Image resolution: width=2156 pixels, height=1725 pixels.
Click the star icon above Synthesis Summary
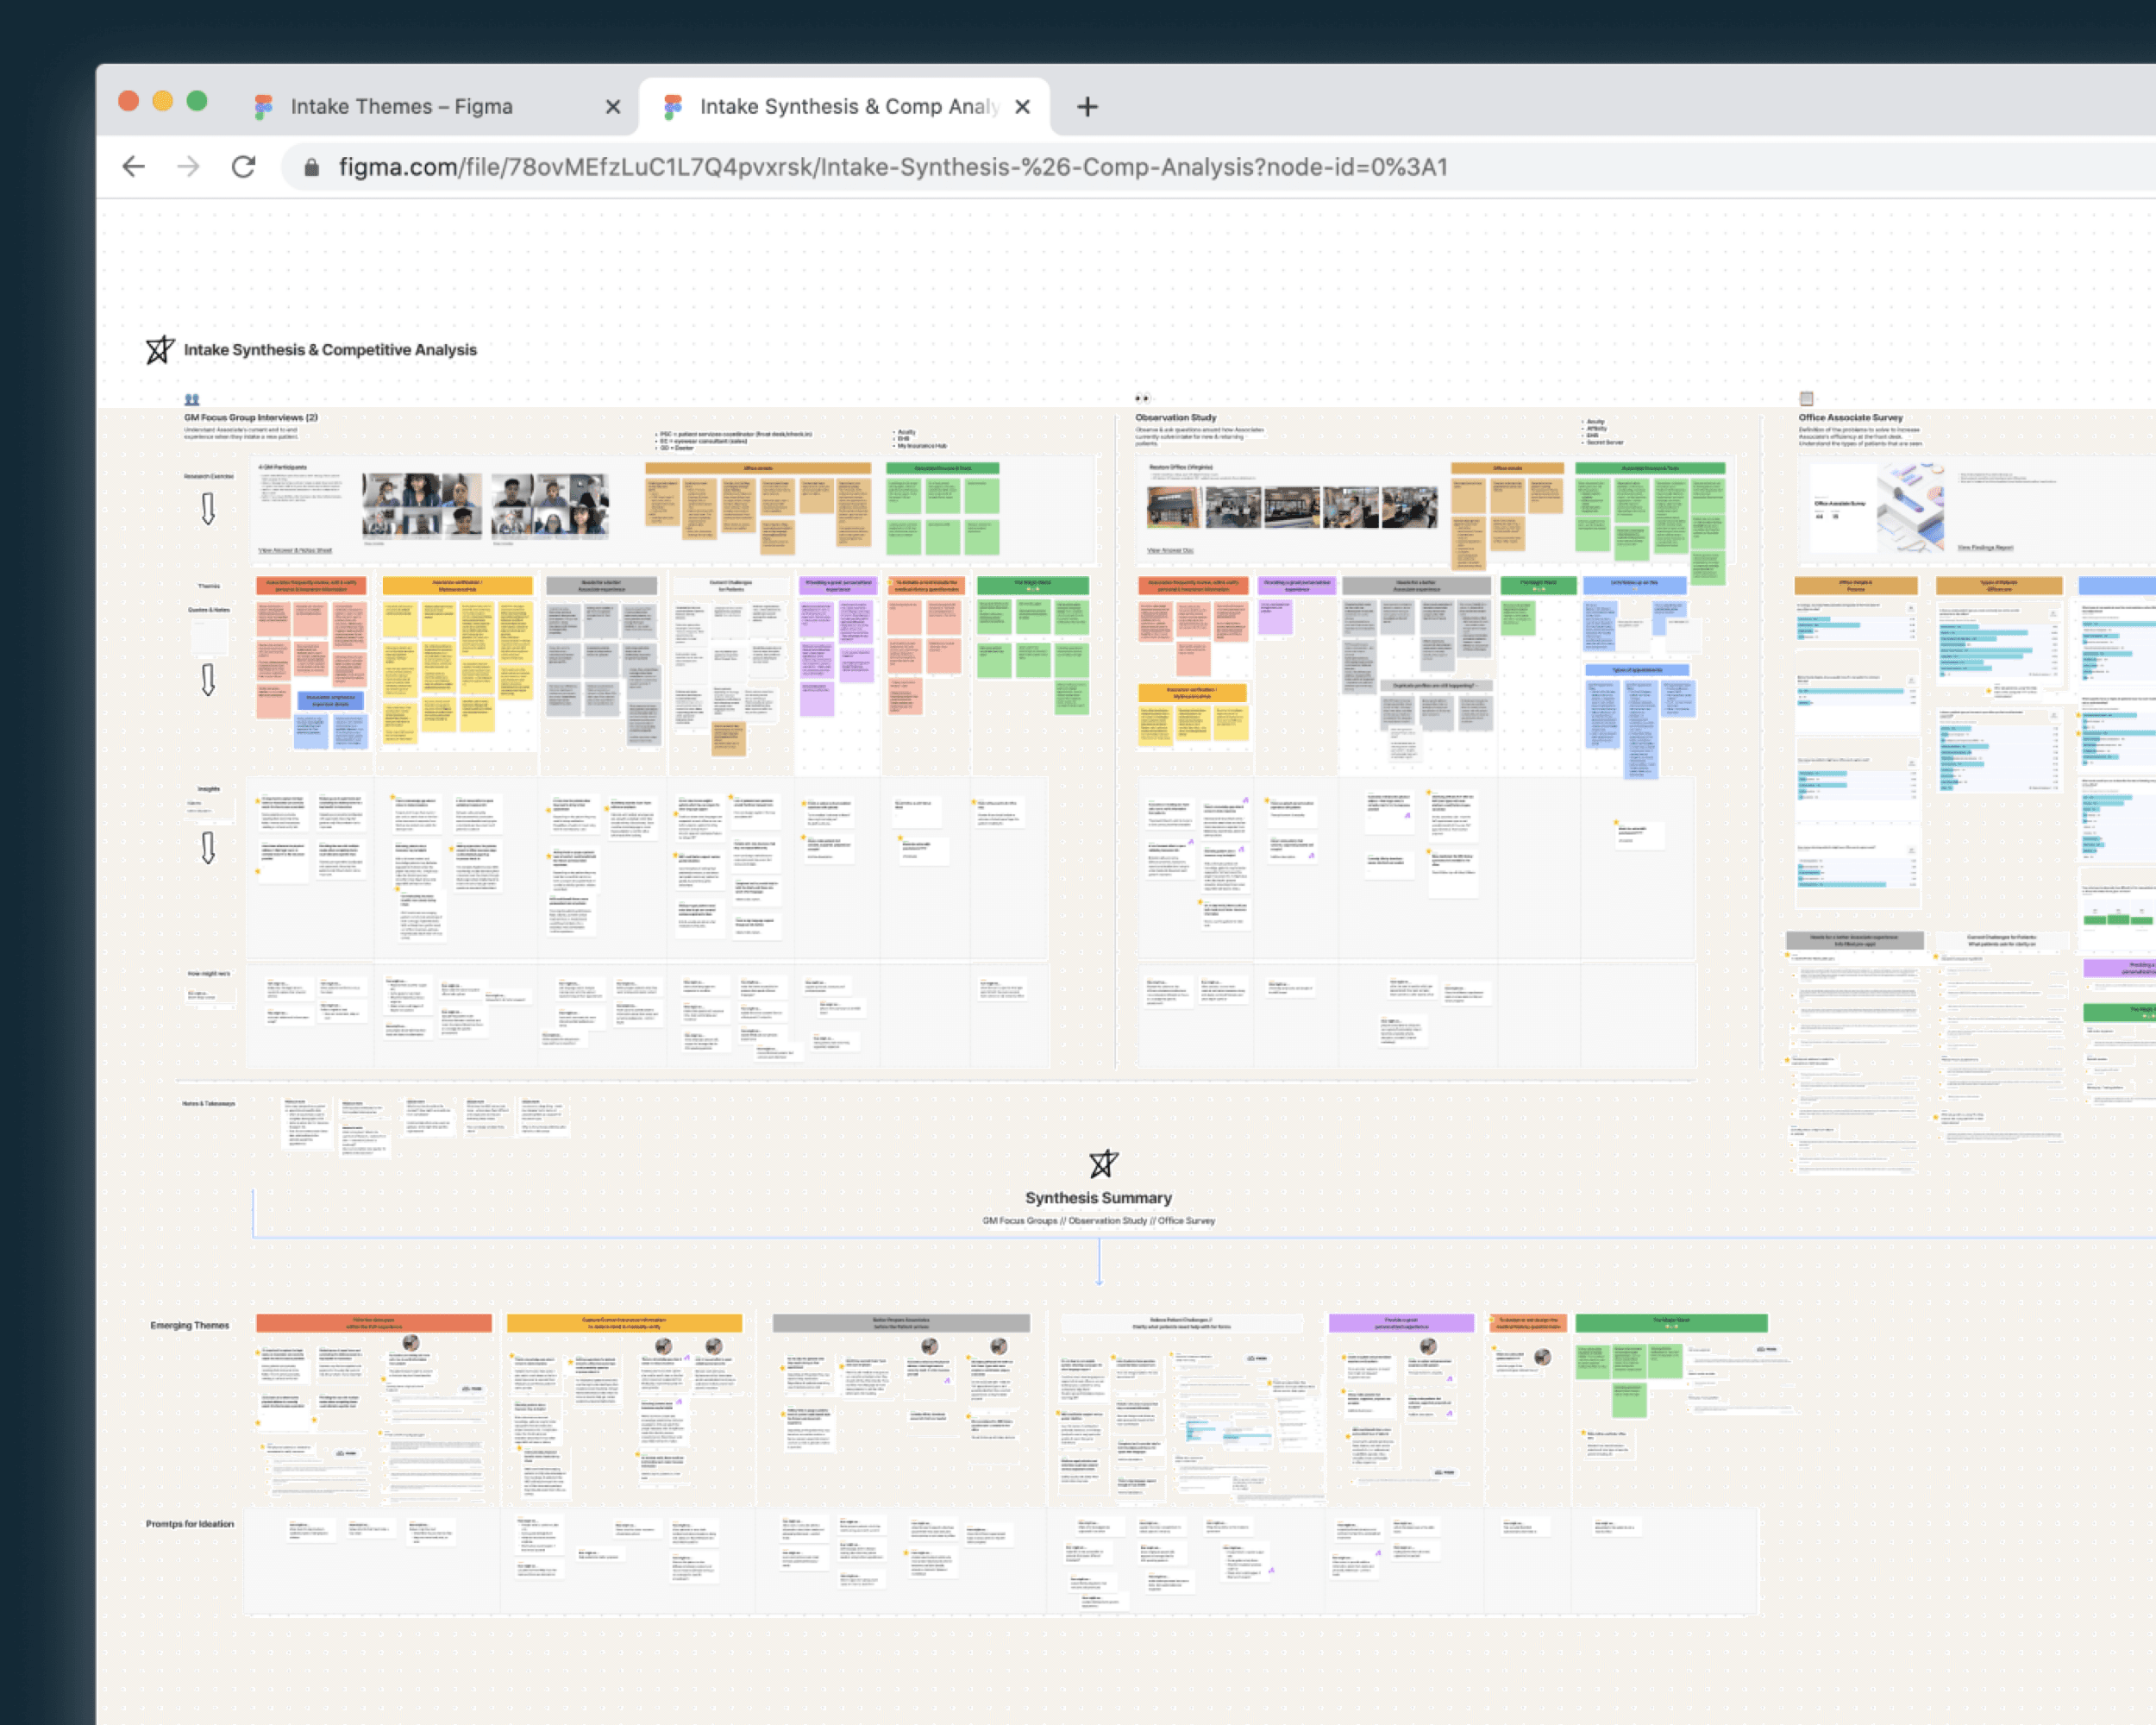click(1103, 1164)
